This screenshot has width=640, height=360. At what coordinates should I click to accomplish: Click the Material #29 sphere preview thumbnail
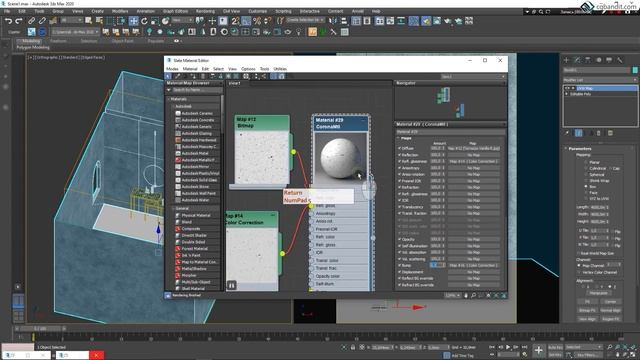pos(340,158)
